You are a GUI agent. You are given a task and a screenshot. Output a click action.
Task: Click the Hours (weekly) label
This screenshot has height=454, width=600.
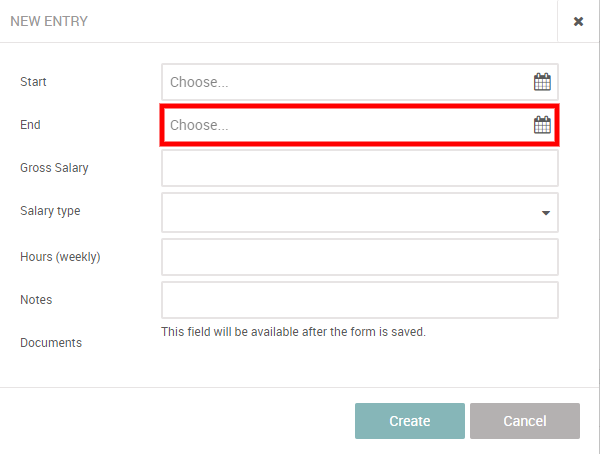60,256
